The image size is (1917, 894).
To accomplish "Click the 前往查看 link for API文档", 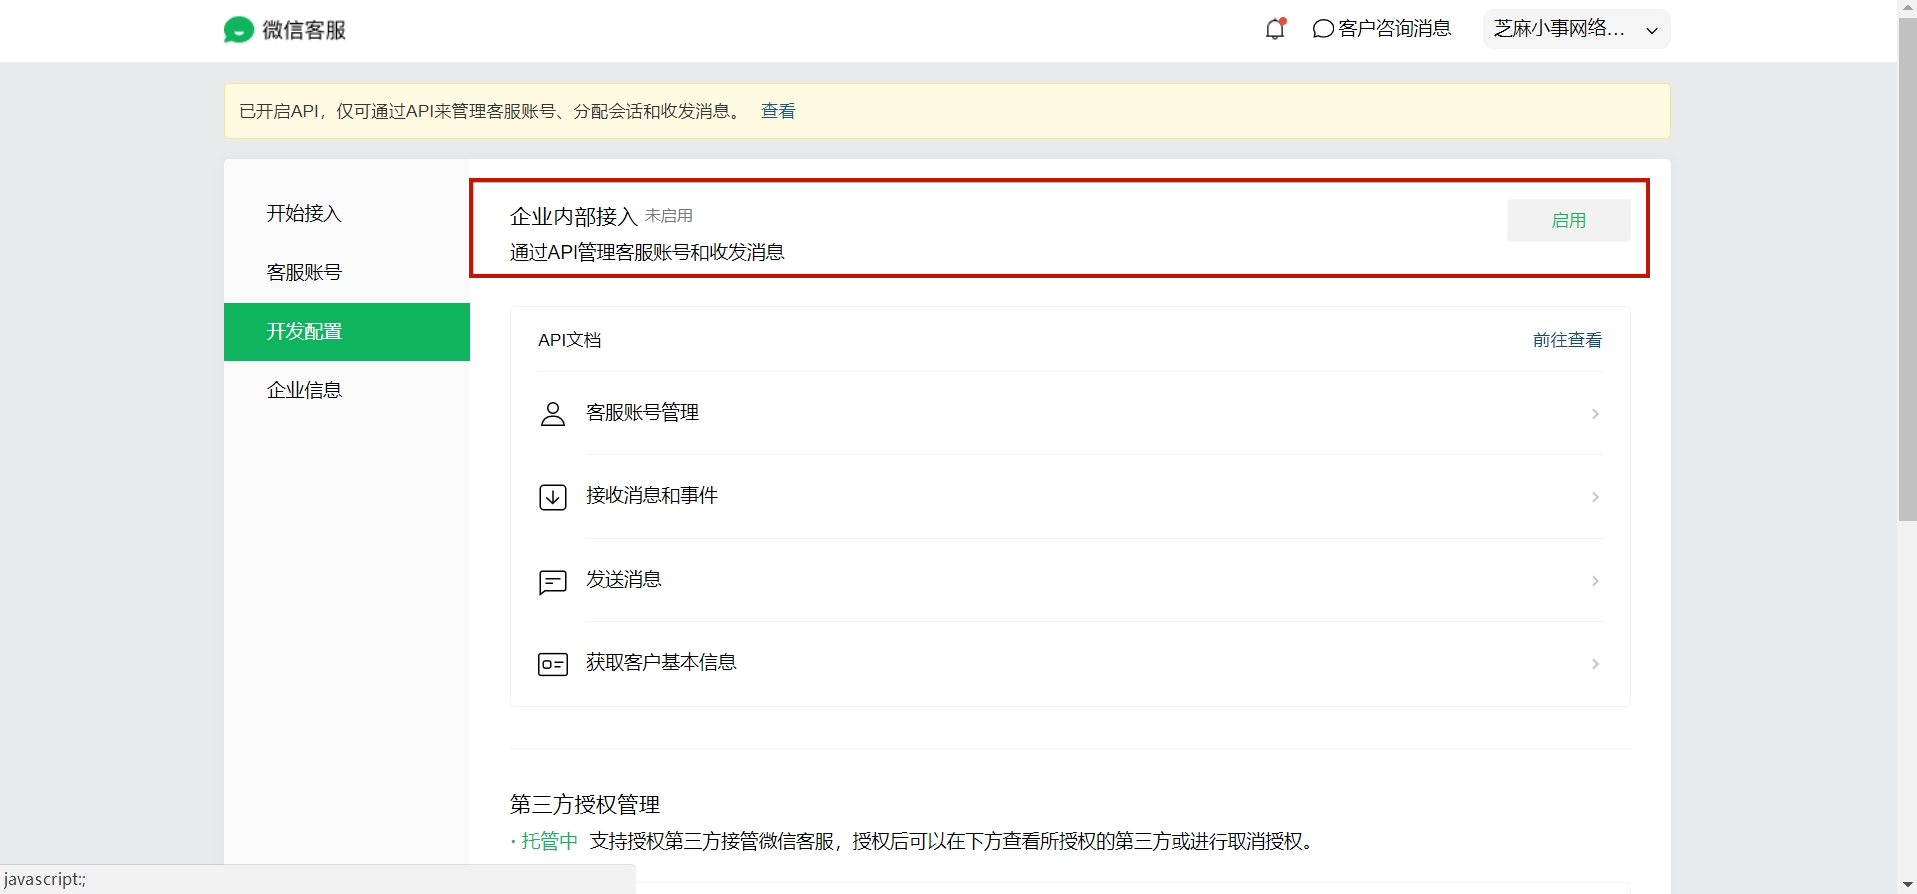I will coord(1567,340).
